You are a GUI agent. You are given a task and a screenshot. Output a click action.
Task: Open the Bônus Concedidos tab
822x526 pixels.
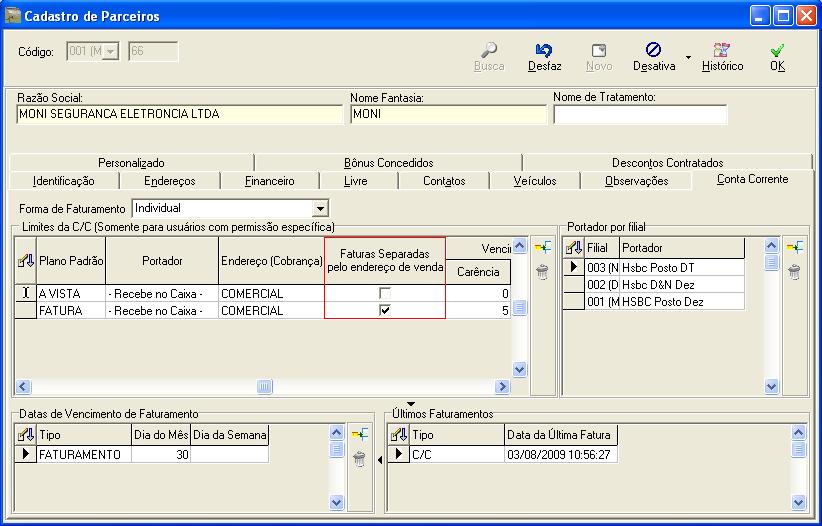(388, 163)
